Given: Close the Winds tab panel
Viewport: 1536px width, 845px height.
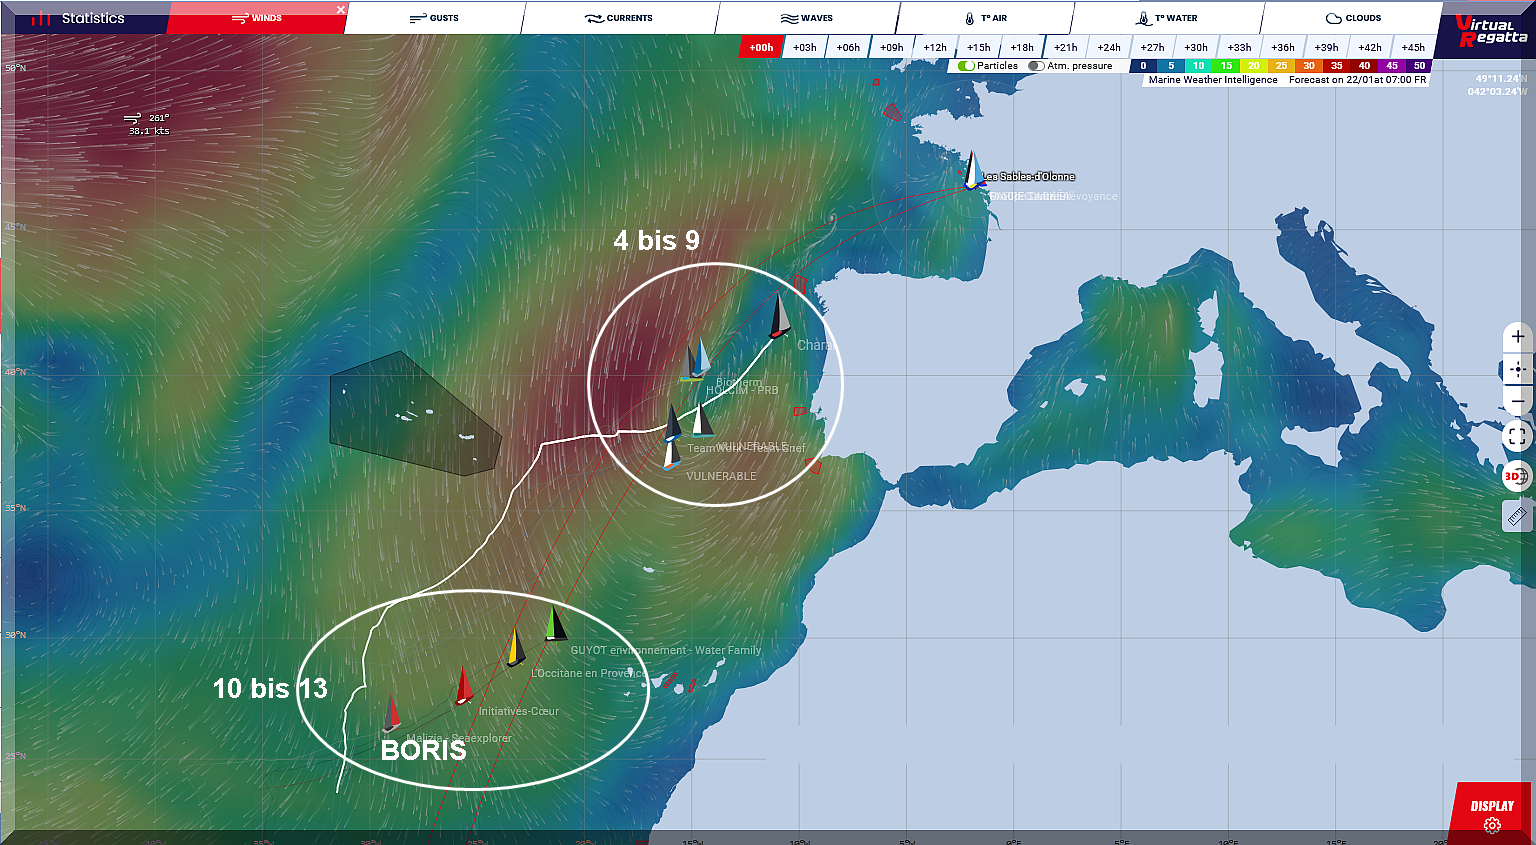Looking at the screenshot, I should pos(340,10).
